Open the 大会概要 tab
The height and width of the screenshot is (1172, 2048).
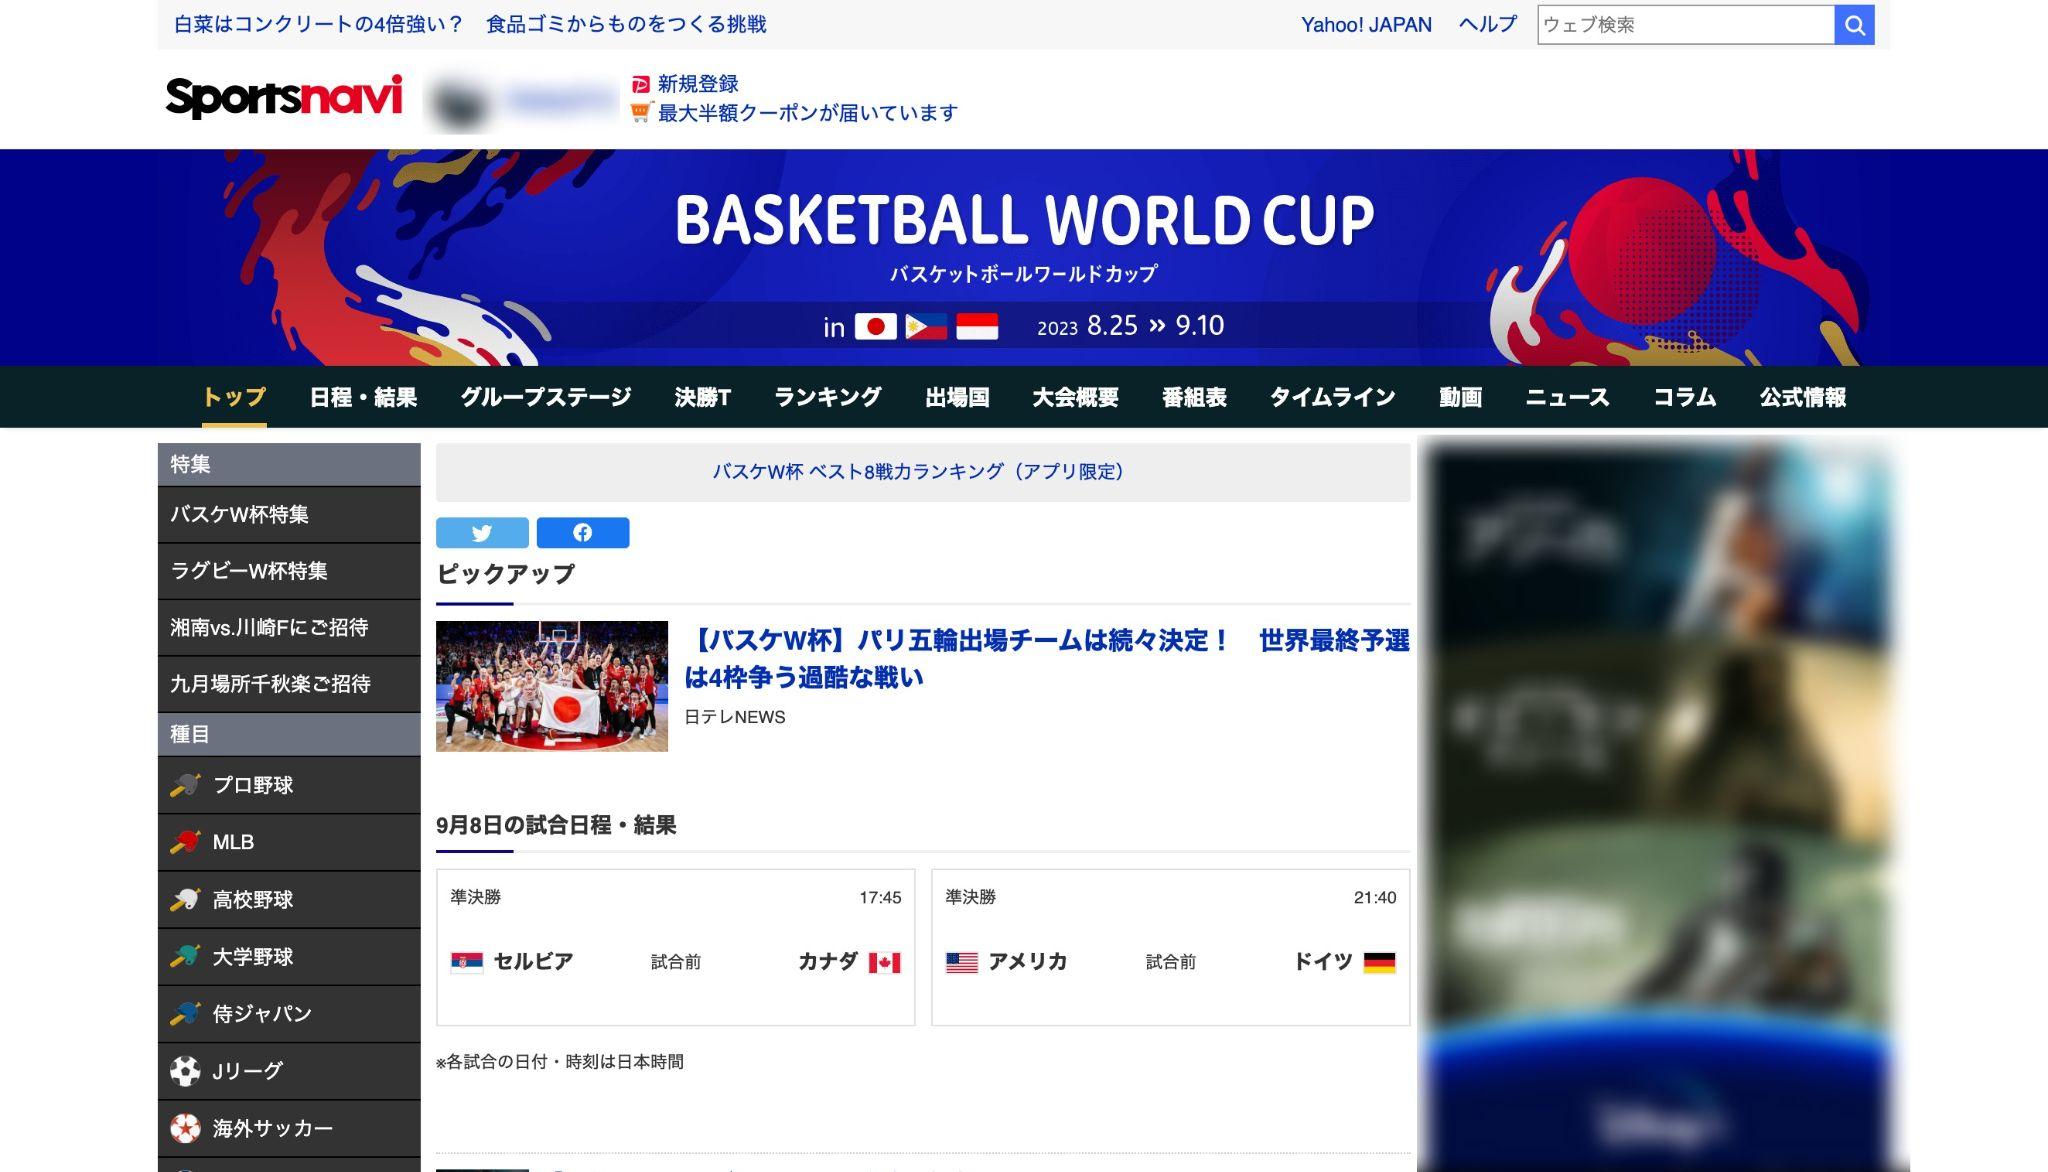point(1076,397)
